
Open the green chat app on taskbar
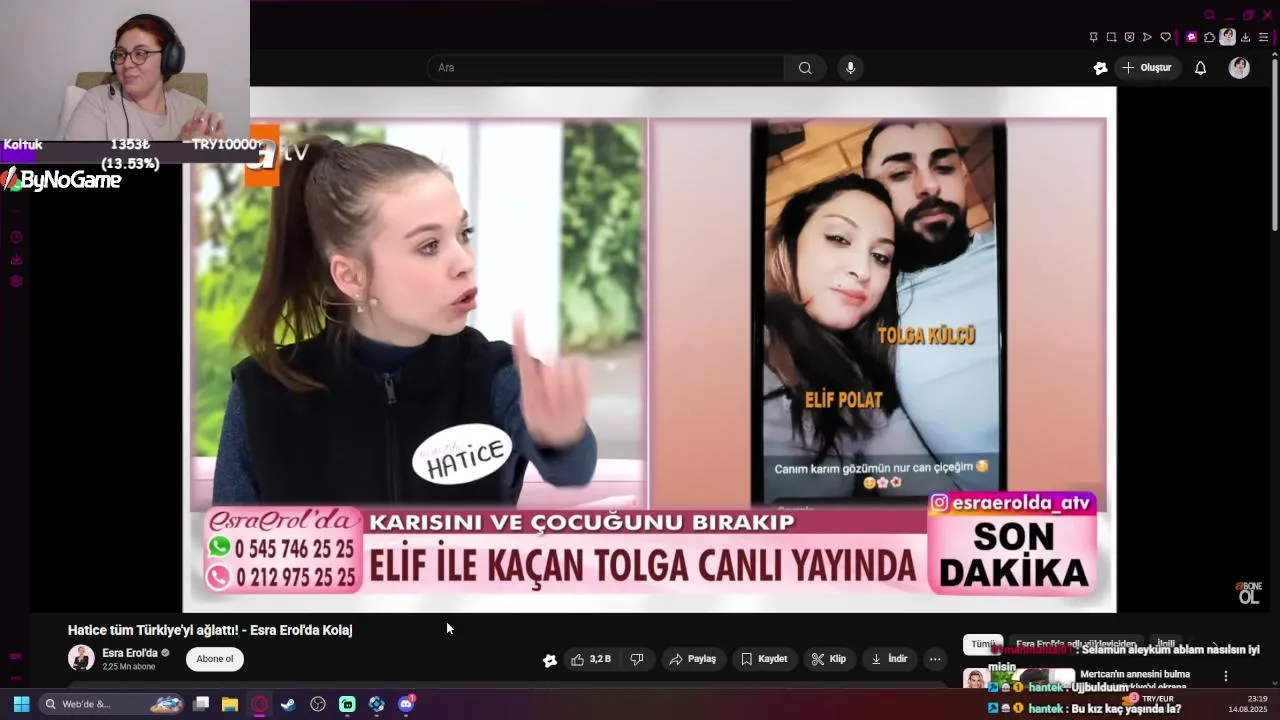(347, 704)
